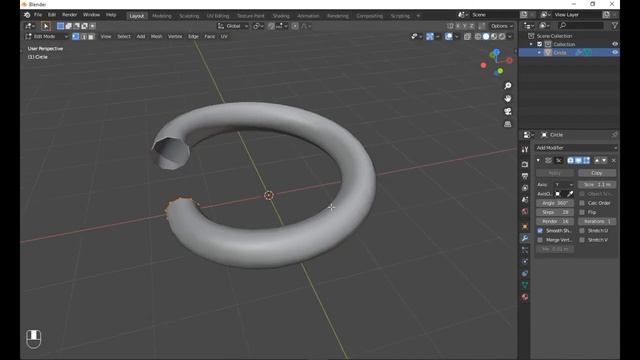Open the Global orientation dropdown
The image size is (640, 360).
point(233,26)
